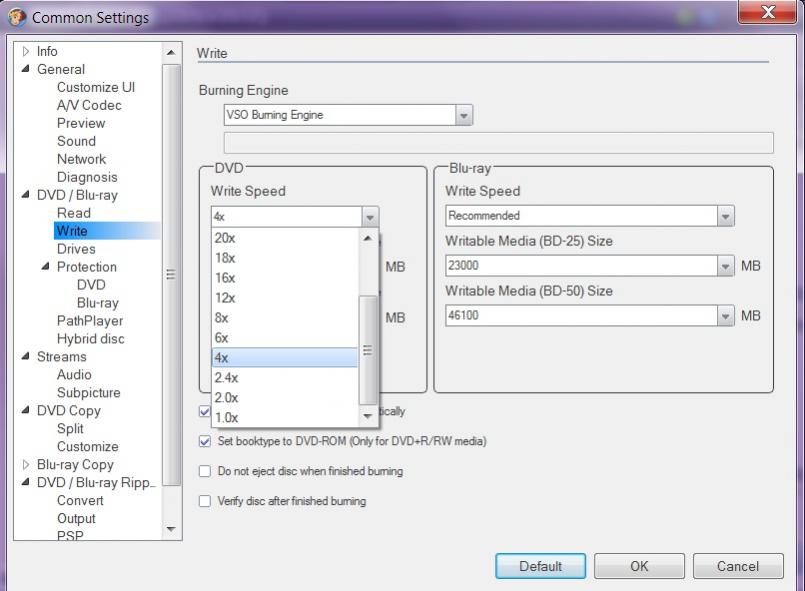805x591 pixels.
Task: Collapse the DVD / Blu-ray tree node
Action: (26, 195)
